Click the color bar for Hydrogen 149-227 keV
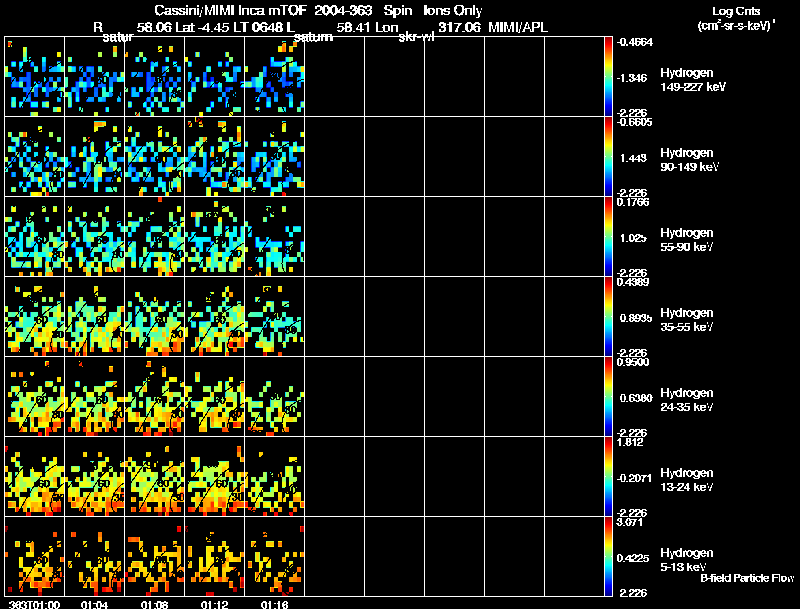 (608, 77)
